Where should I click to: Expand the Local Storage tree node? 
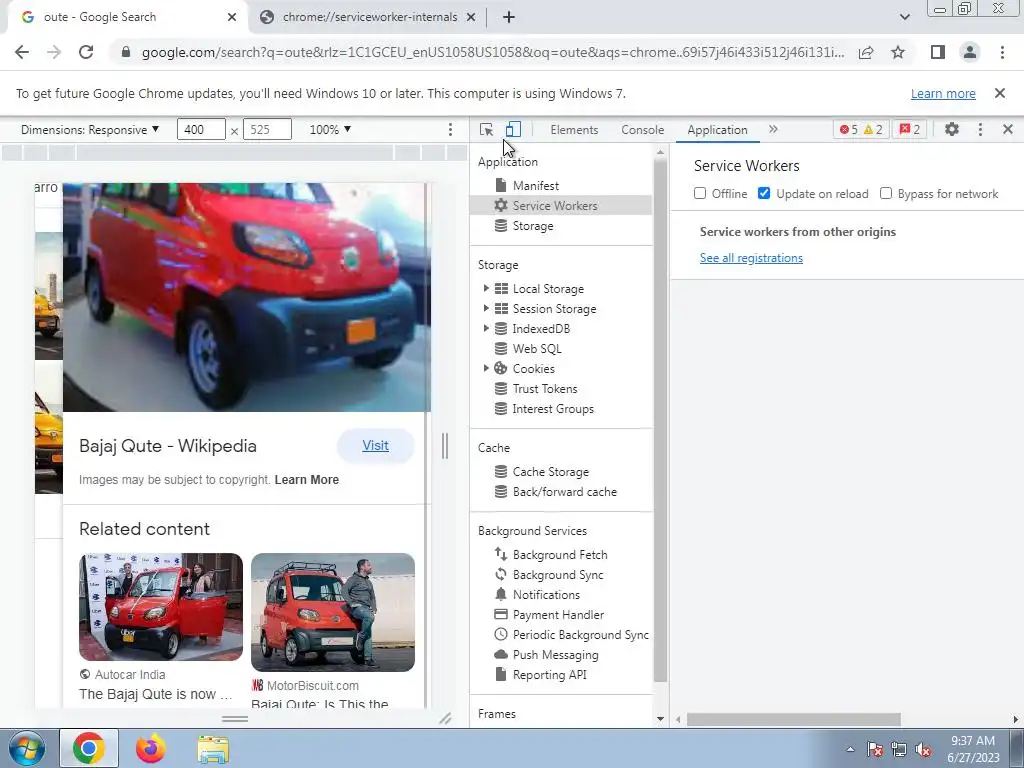click(x=486, y=288)
